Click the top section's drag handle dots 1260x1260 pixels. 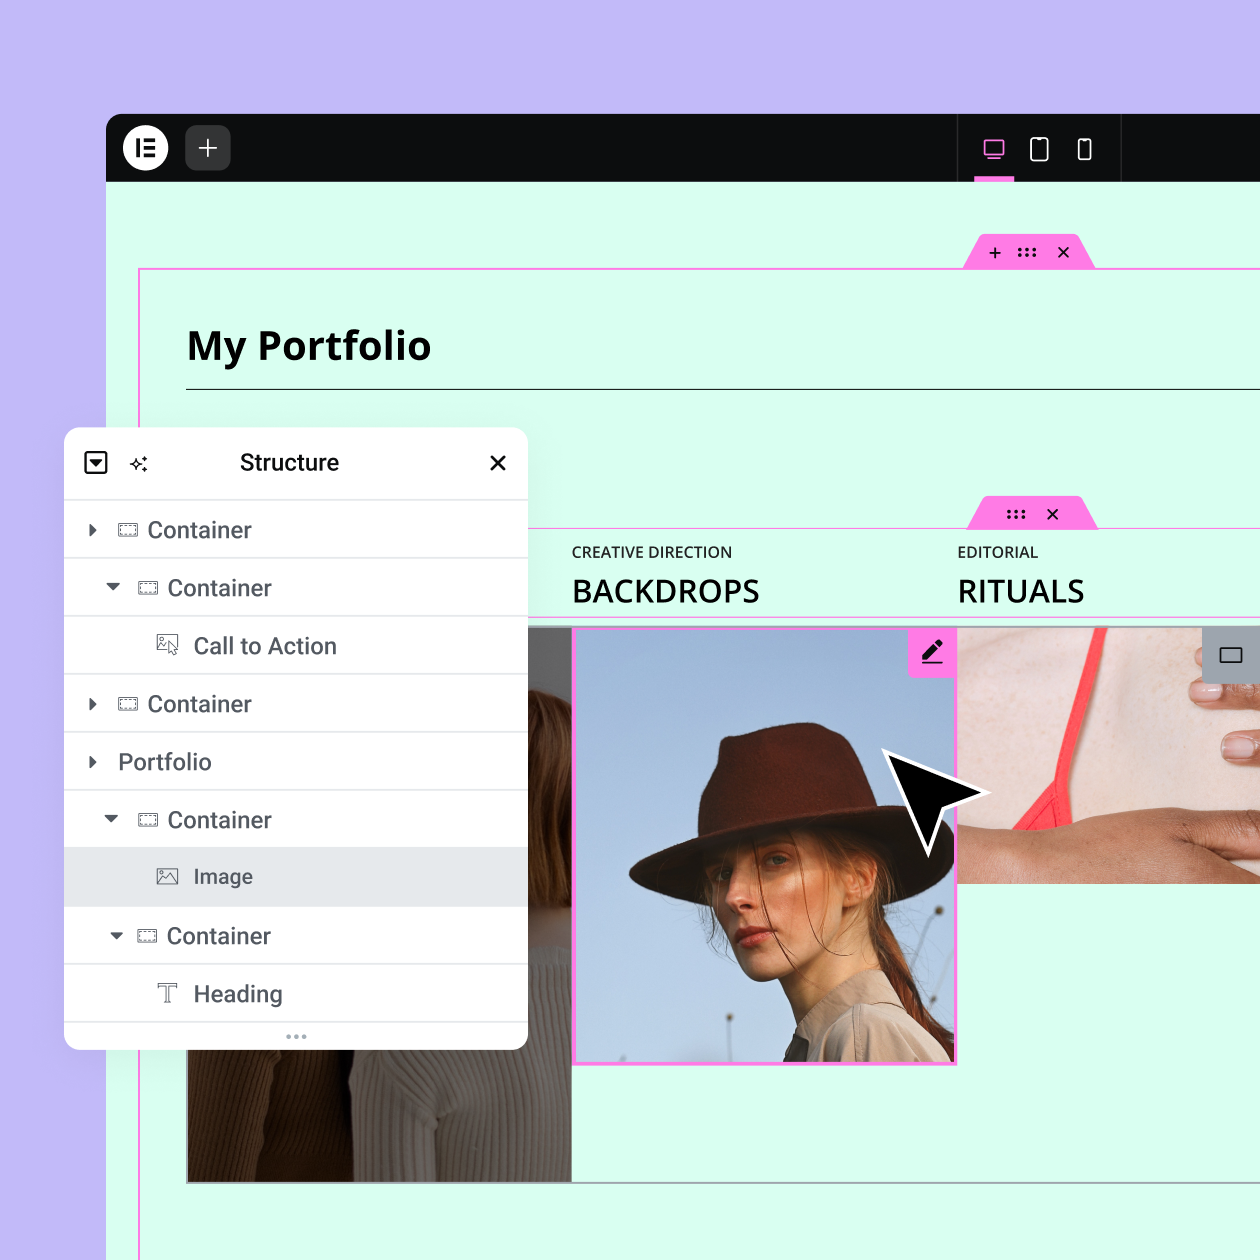point(1027,253)
